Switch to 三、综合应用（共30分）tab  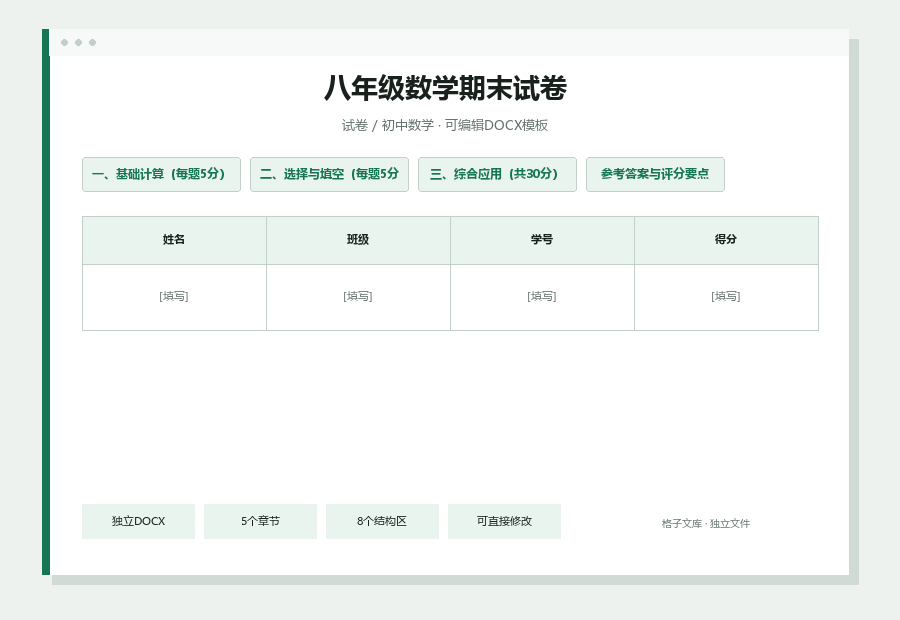coord(497,175)
